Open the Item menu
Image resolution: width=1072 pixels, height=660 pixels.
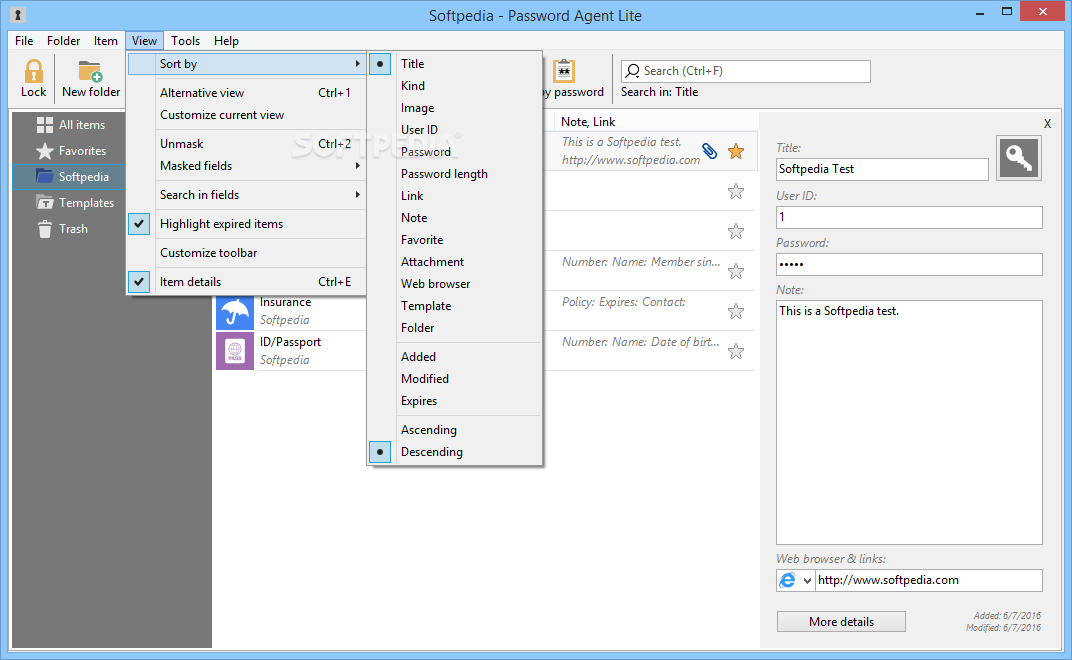tap(106, 41)
